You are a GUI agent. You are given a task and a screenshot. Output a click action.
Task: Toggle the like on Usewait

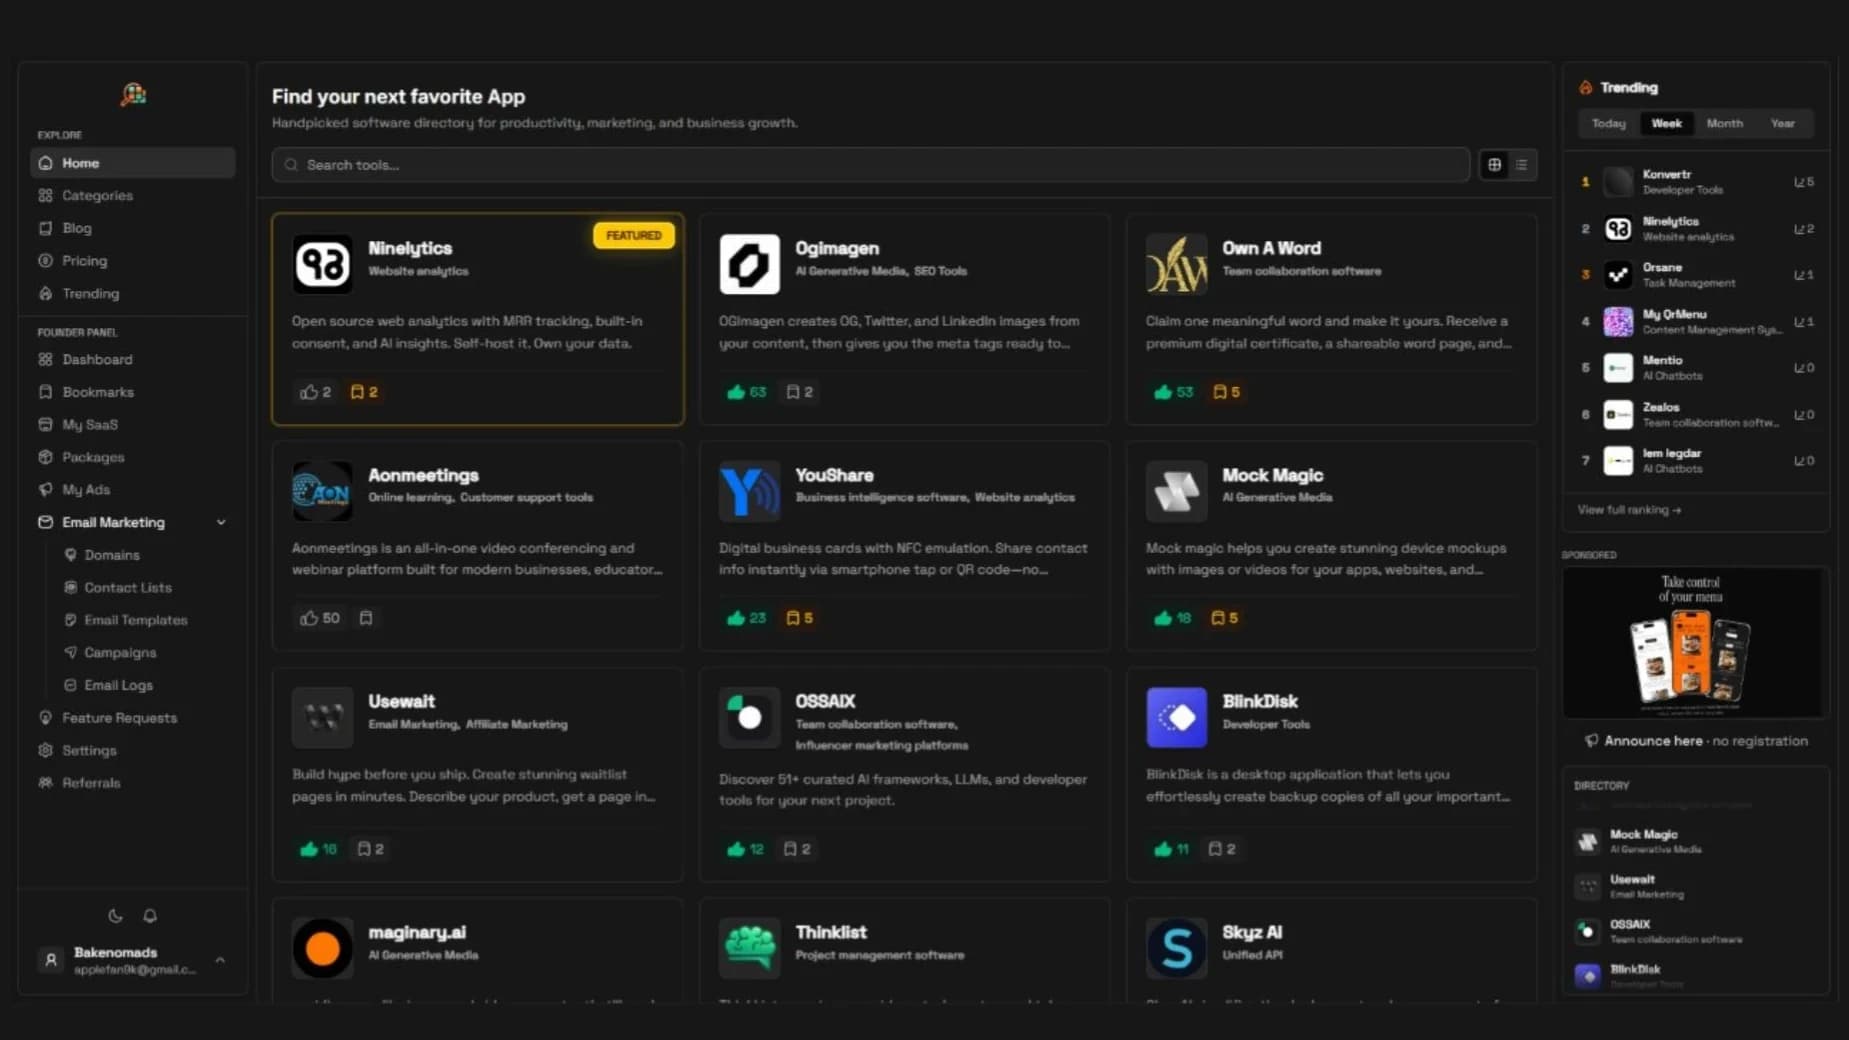pos(318,849)
